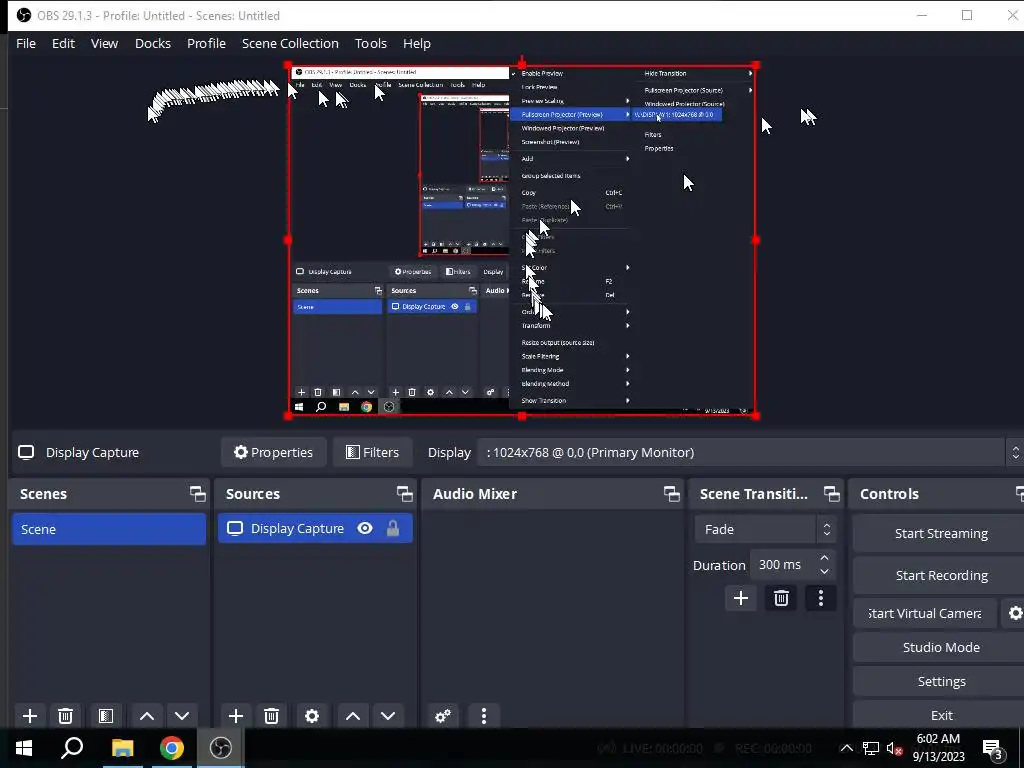This screenshot has height=768, width=1024.
Task: Click the Display Capture preview image
Action: pos(522,240)
